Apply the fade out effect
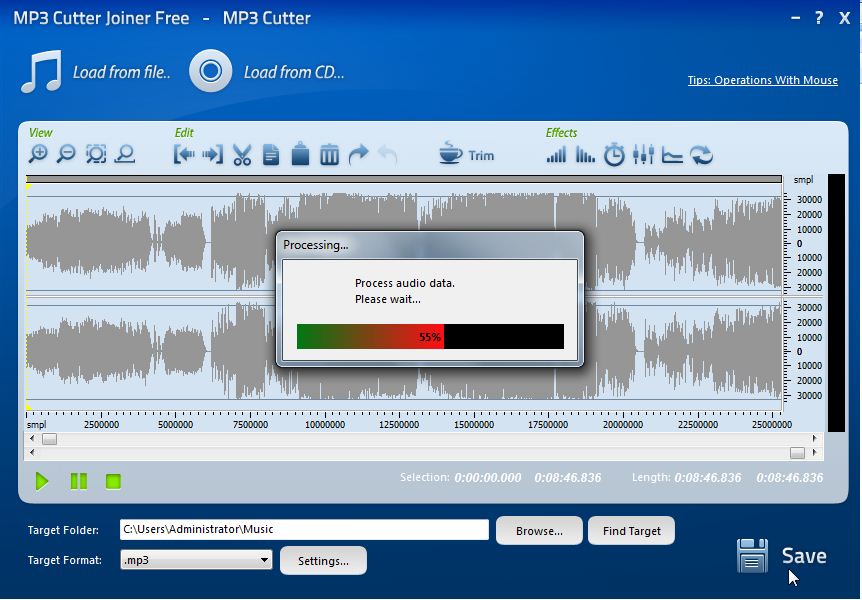This screenshot has height=600, width=862. tap(585, 155)
